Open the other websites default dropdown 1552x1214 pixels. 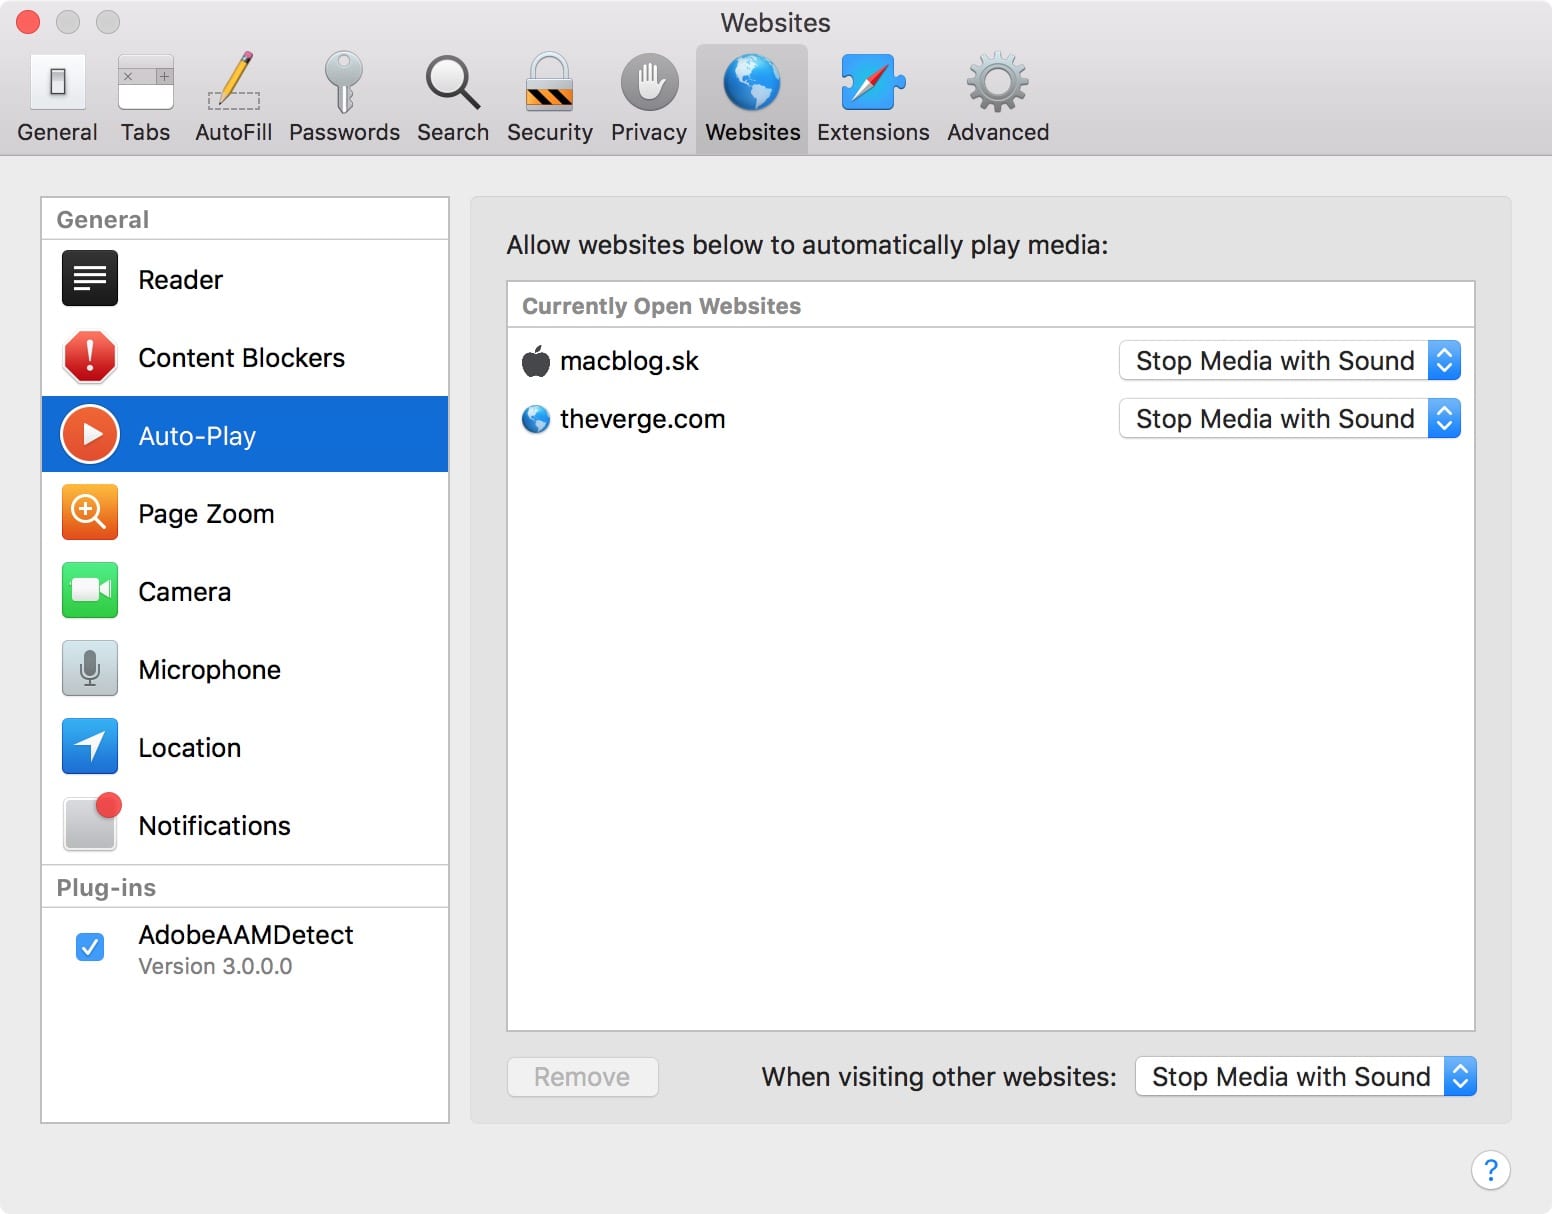1305,1077
